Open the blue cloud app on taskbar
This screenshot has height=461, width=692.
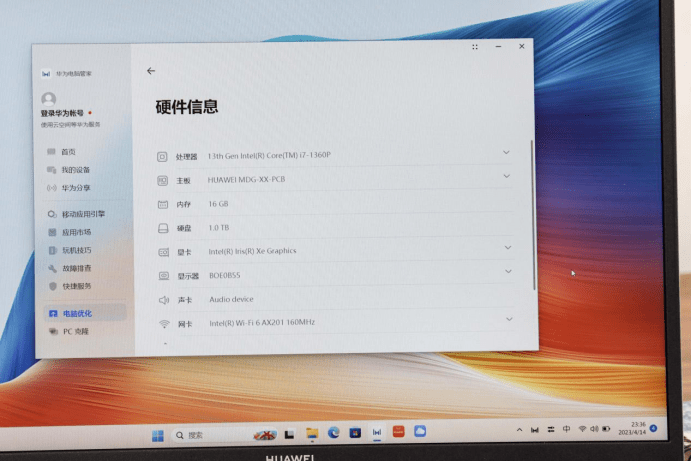420,431
